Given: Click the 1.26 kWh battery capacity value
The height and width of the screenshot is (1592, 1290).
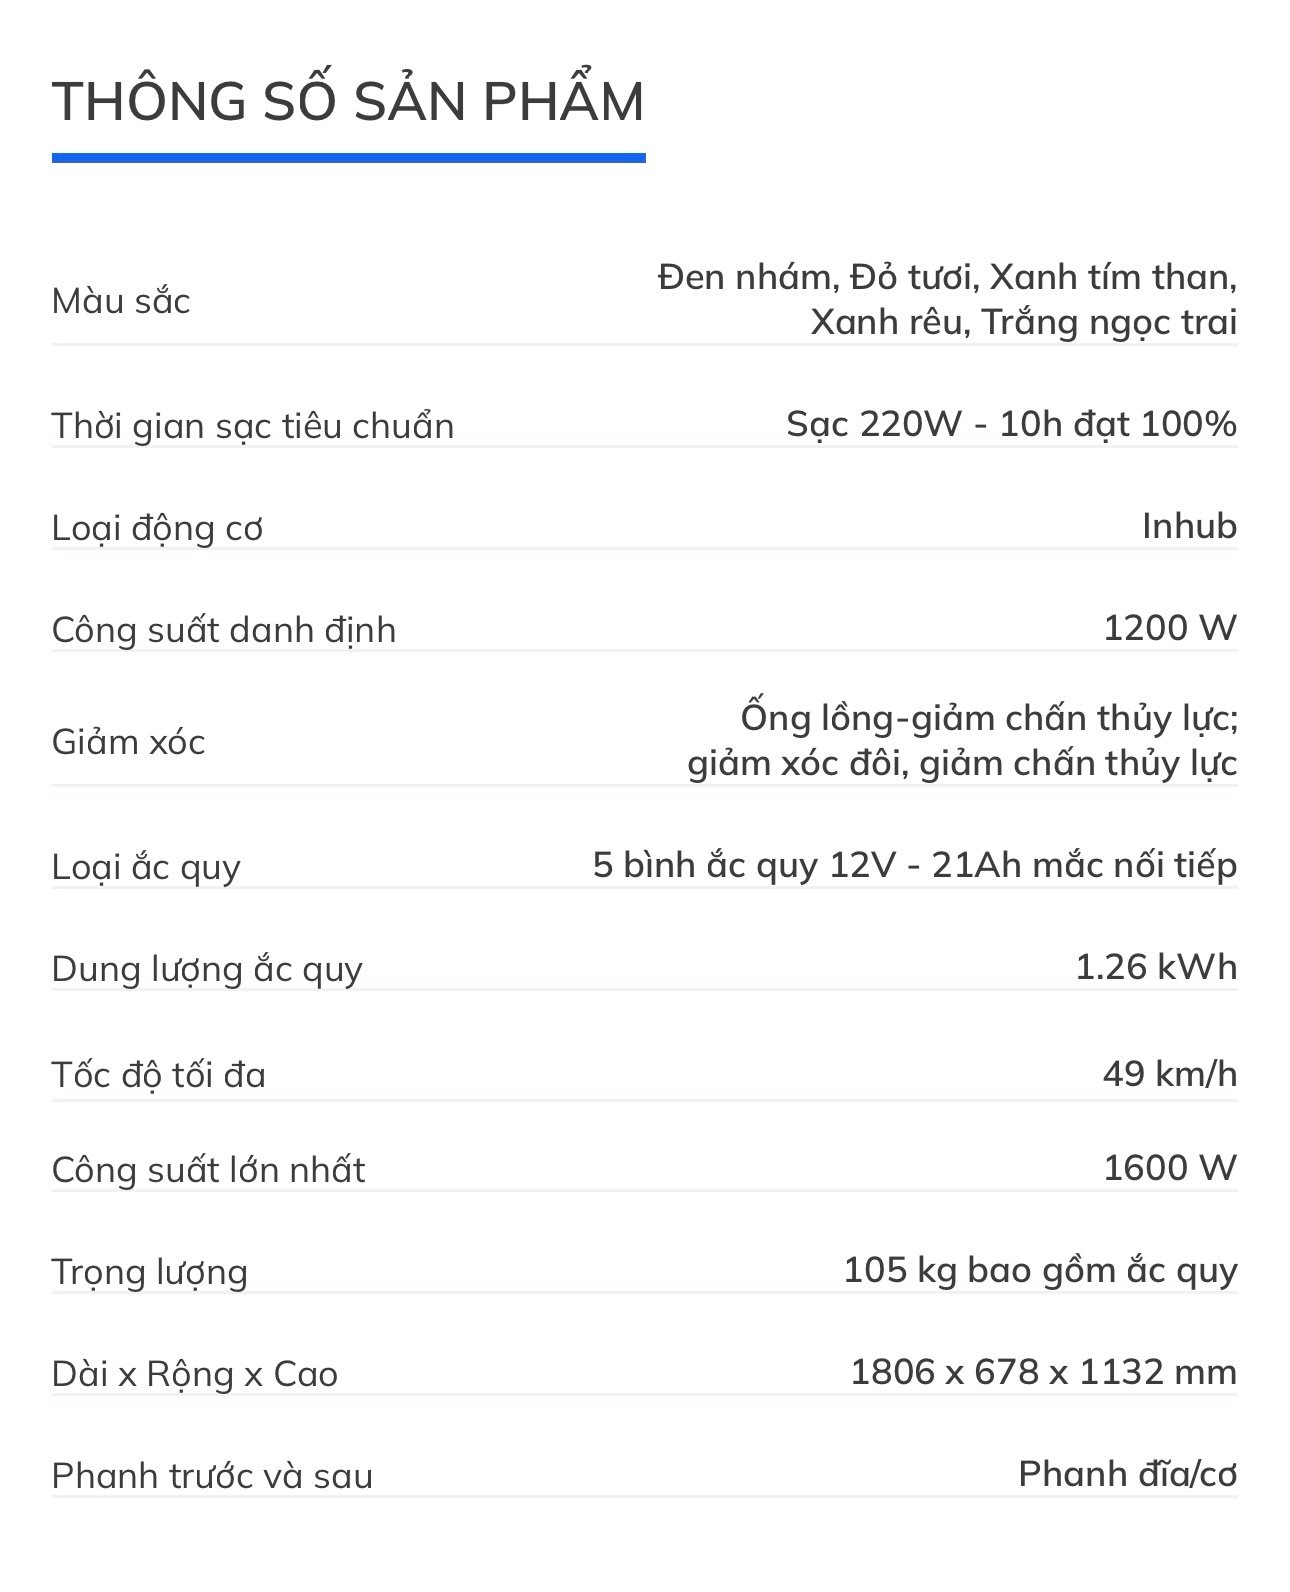Looking at the screenshot, I should 1156,967.
